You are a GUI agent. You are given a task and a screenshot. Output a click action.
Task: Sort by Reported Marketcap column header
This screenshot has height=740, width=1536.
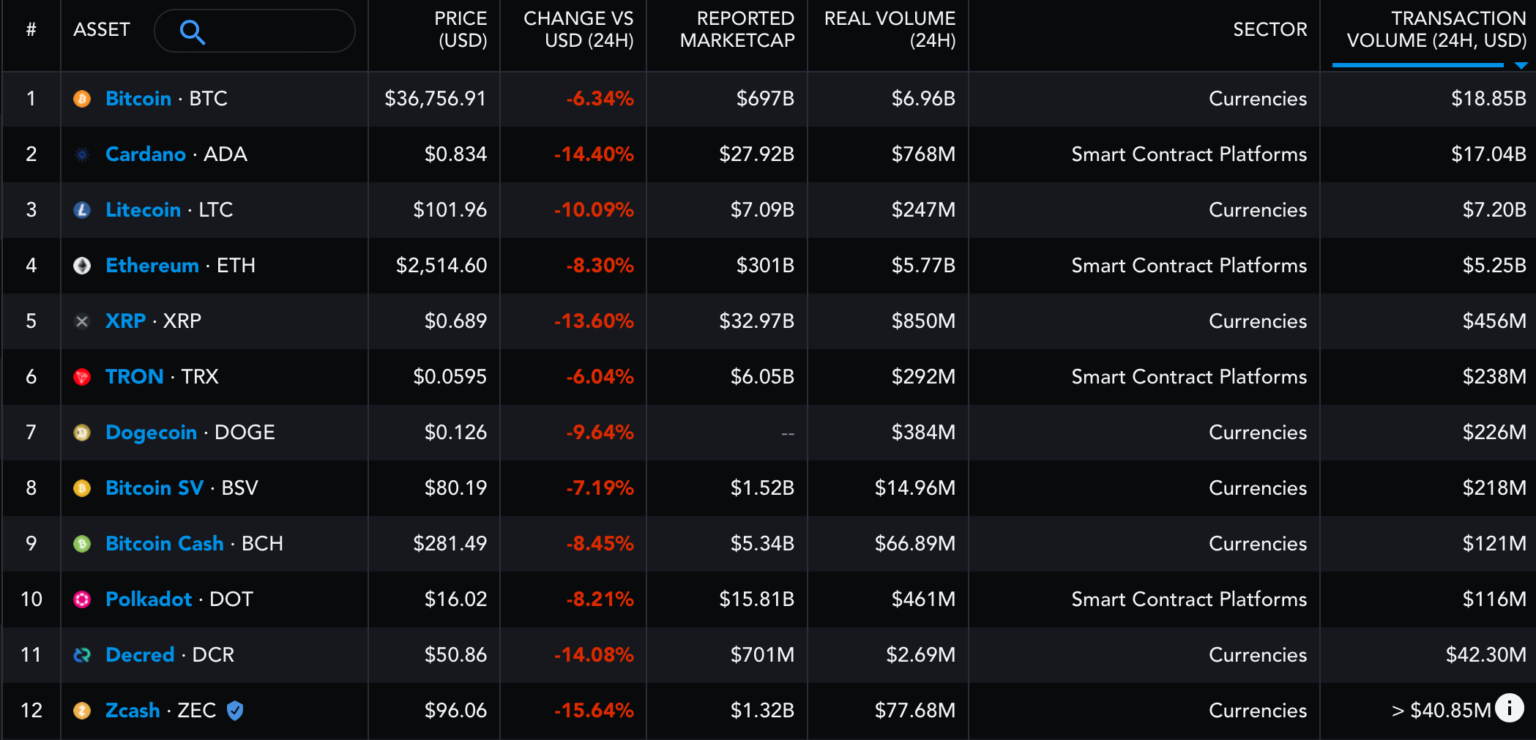click(737, 30)
